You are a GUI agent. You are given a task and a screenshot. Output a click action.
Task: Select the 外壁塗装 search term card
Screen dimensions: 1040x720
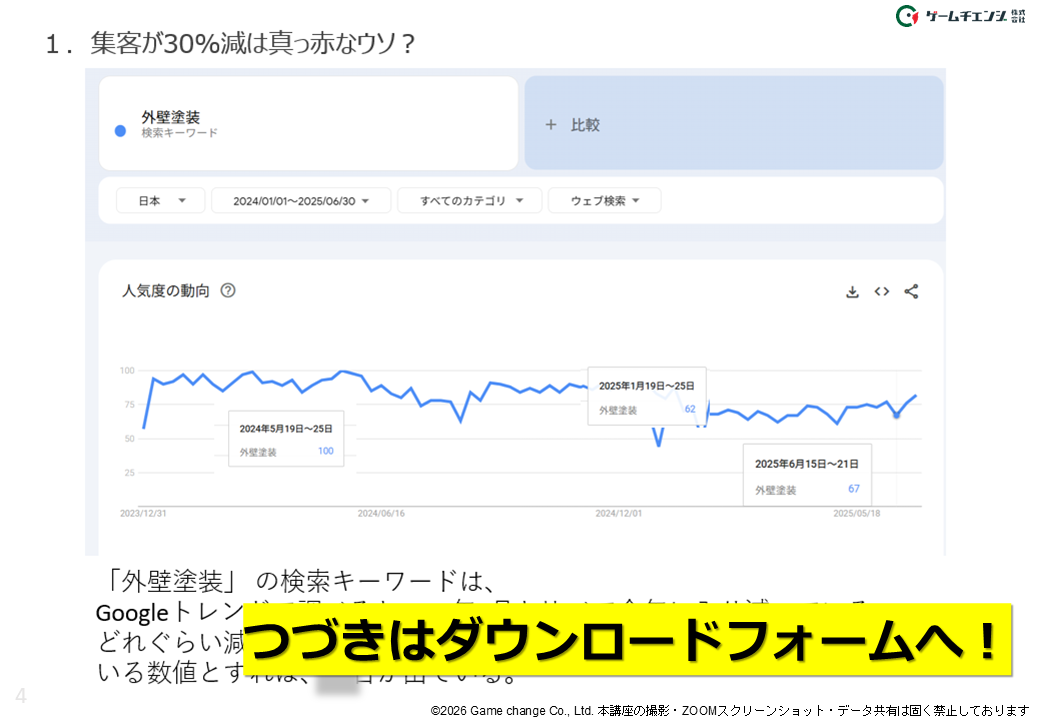308,123
